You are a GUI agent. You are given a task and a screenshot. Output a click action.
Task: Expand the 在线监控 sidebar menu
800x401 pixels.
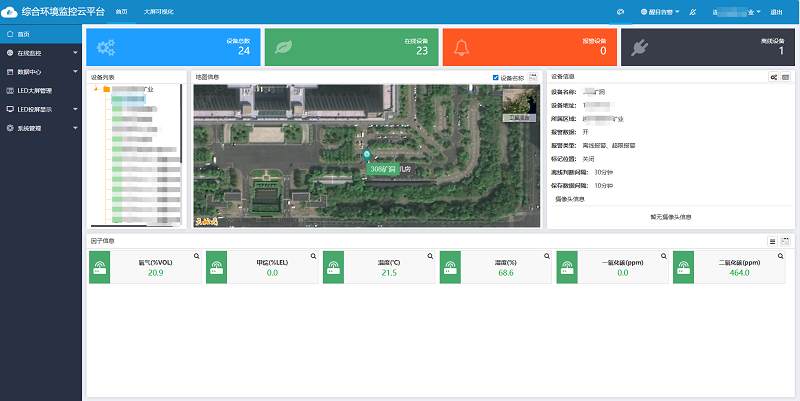[x=40, y=52]
